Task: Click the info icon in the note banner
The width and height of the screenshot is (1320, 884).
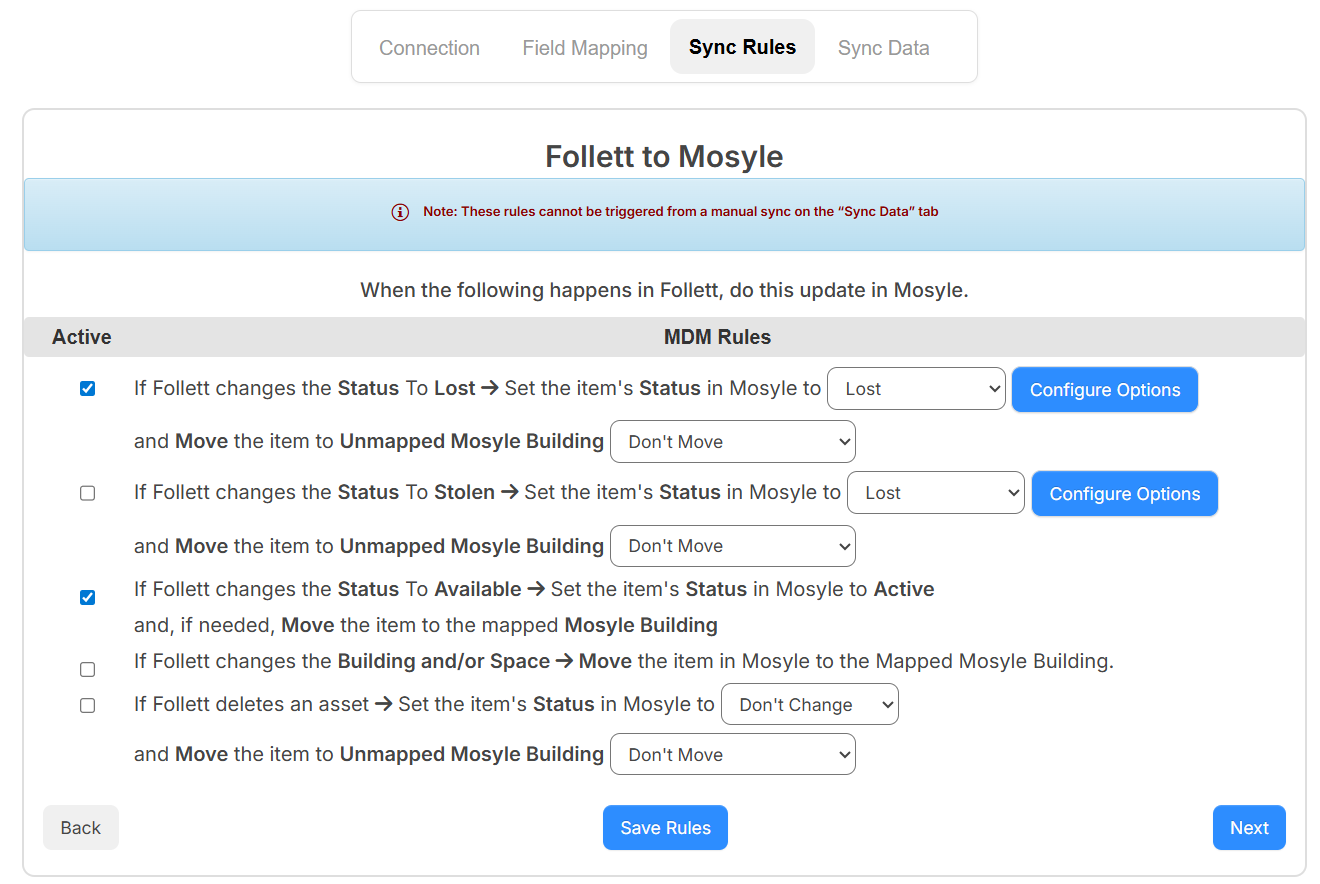Action: 400,212
